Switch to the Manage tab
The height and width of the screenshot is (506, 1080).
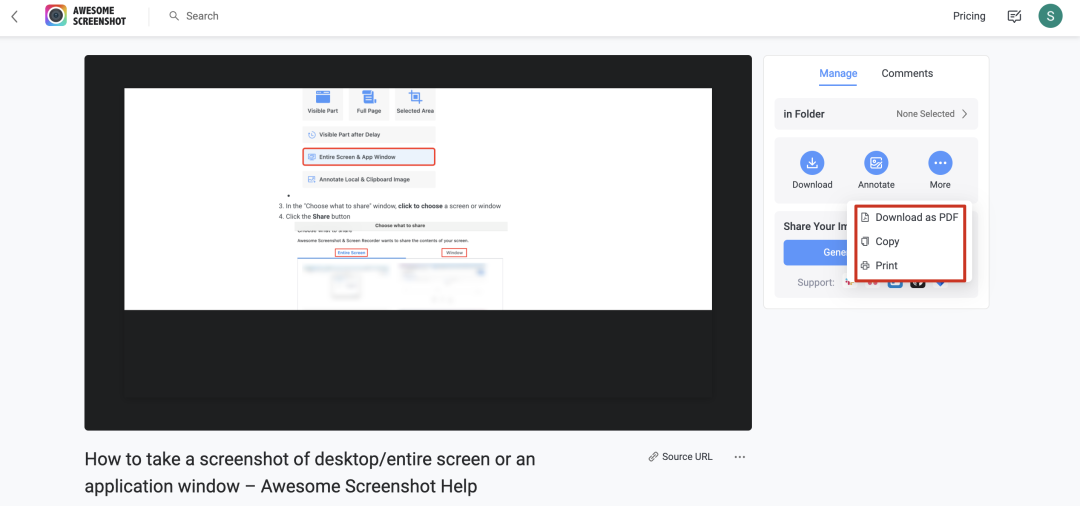tap(838, 74)
